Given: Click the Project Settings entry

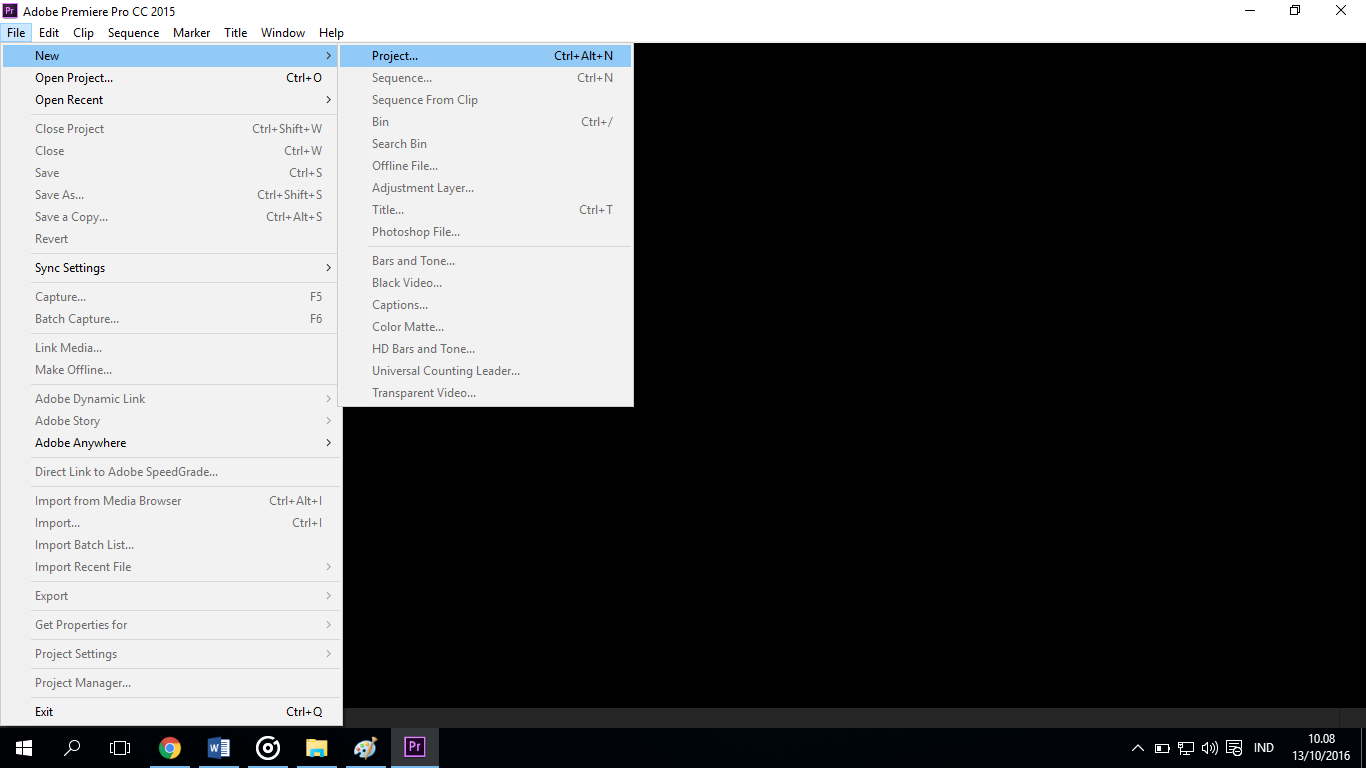Looking at the screenshot, I should (172, 654).
